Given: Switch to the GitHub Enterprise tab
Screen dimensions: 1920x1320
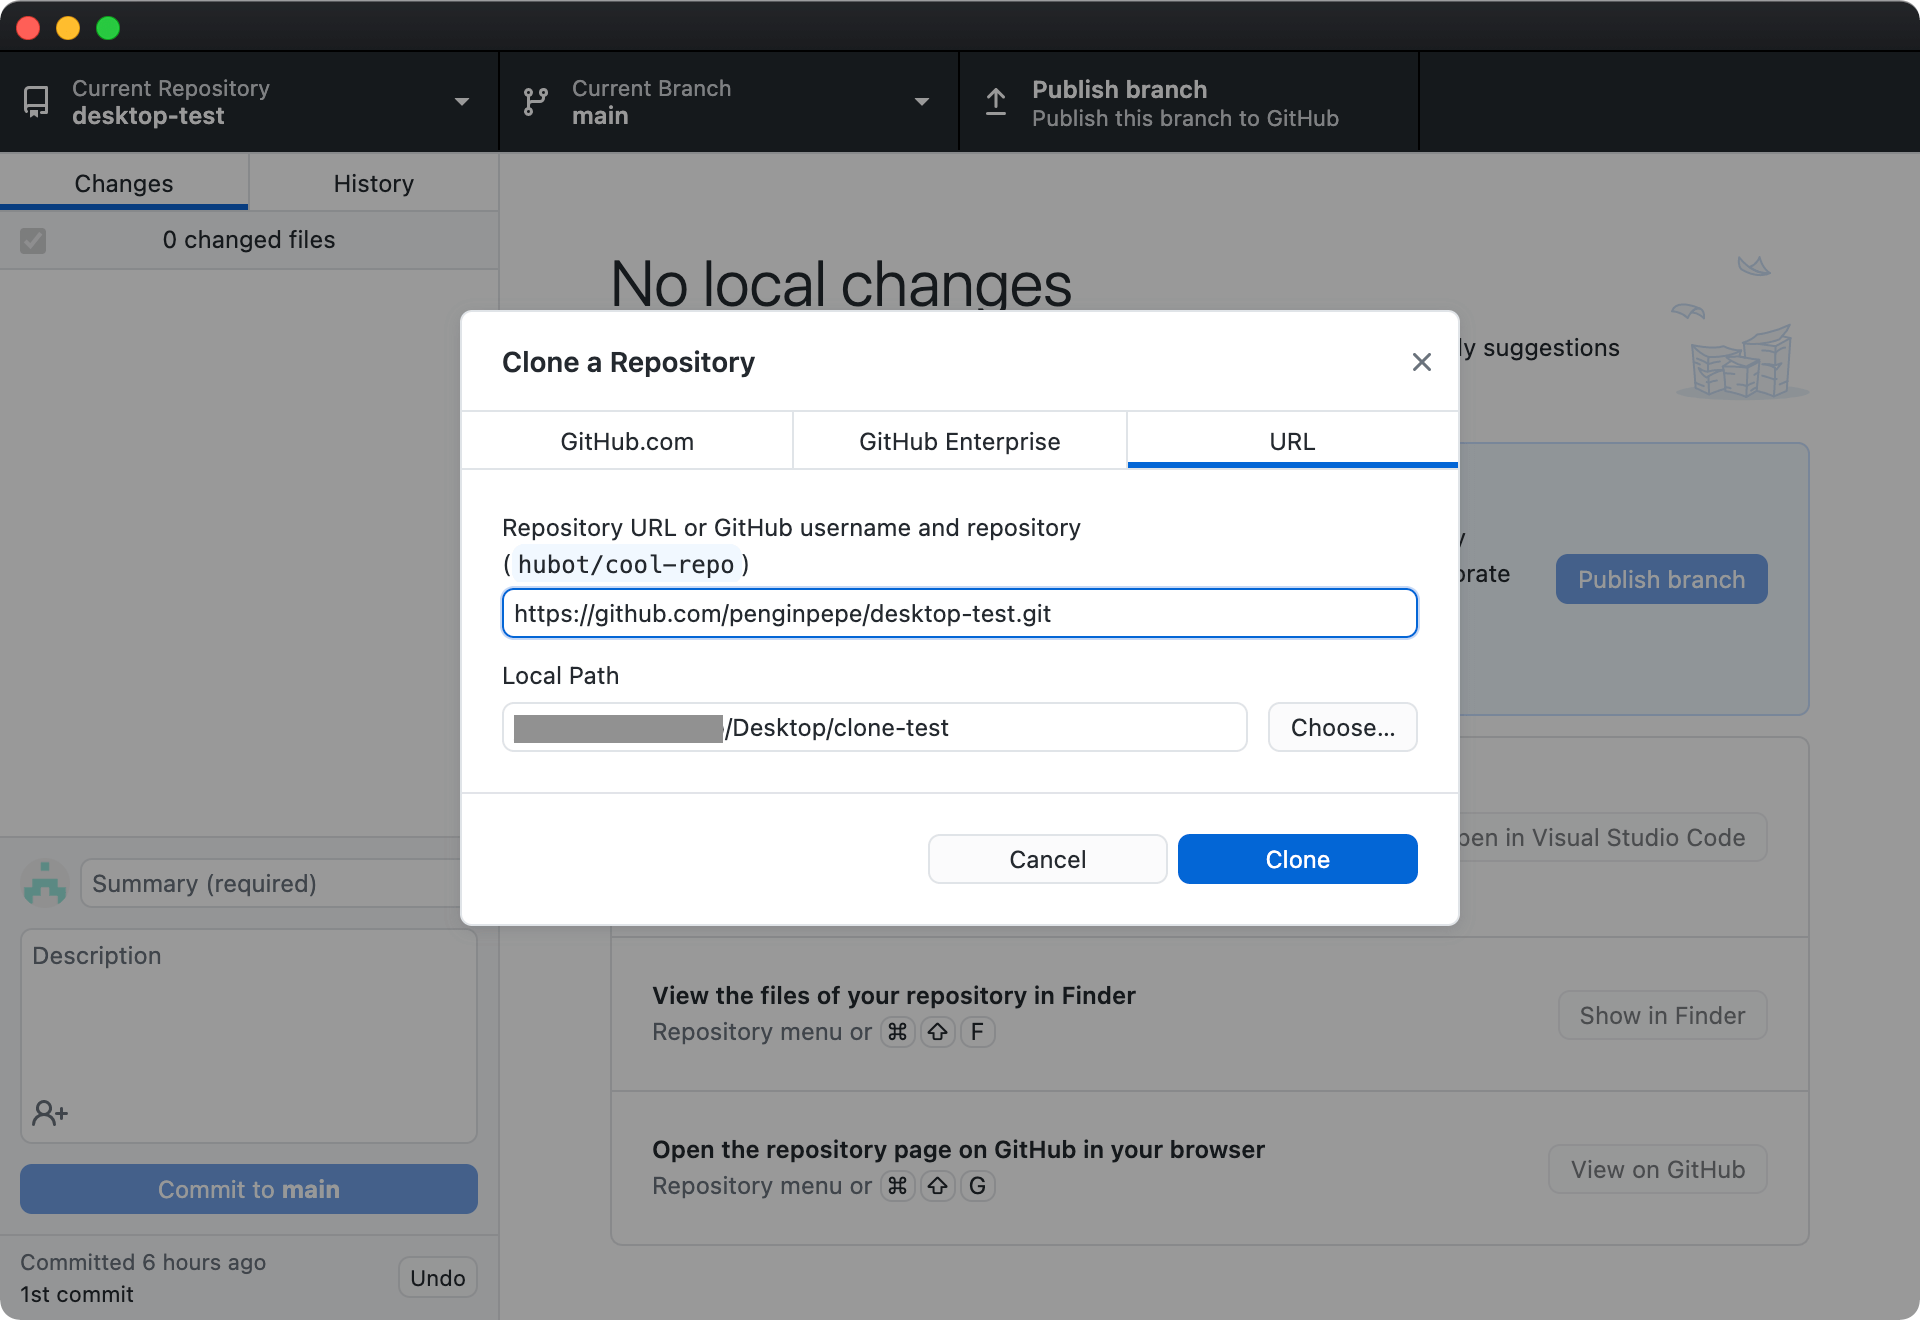Looking at the screenshot, I should tap(960, 441).
